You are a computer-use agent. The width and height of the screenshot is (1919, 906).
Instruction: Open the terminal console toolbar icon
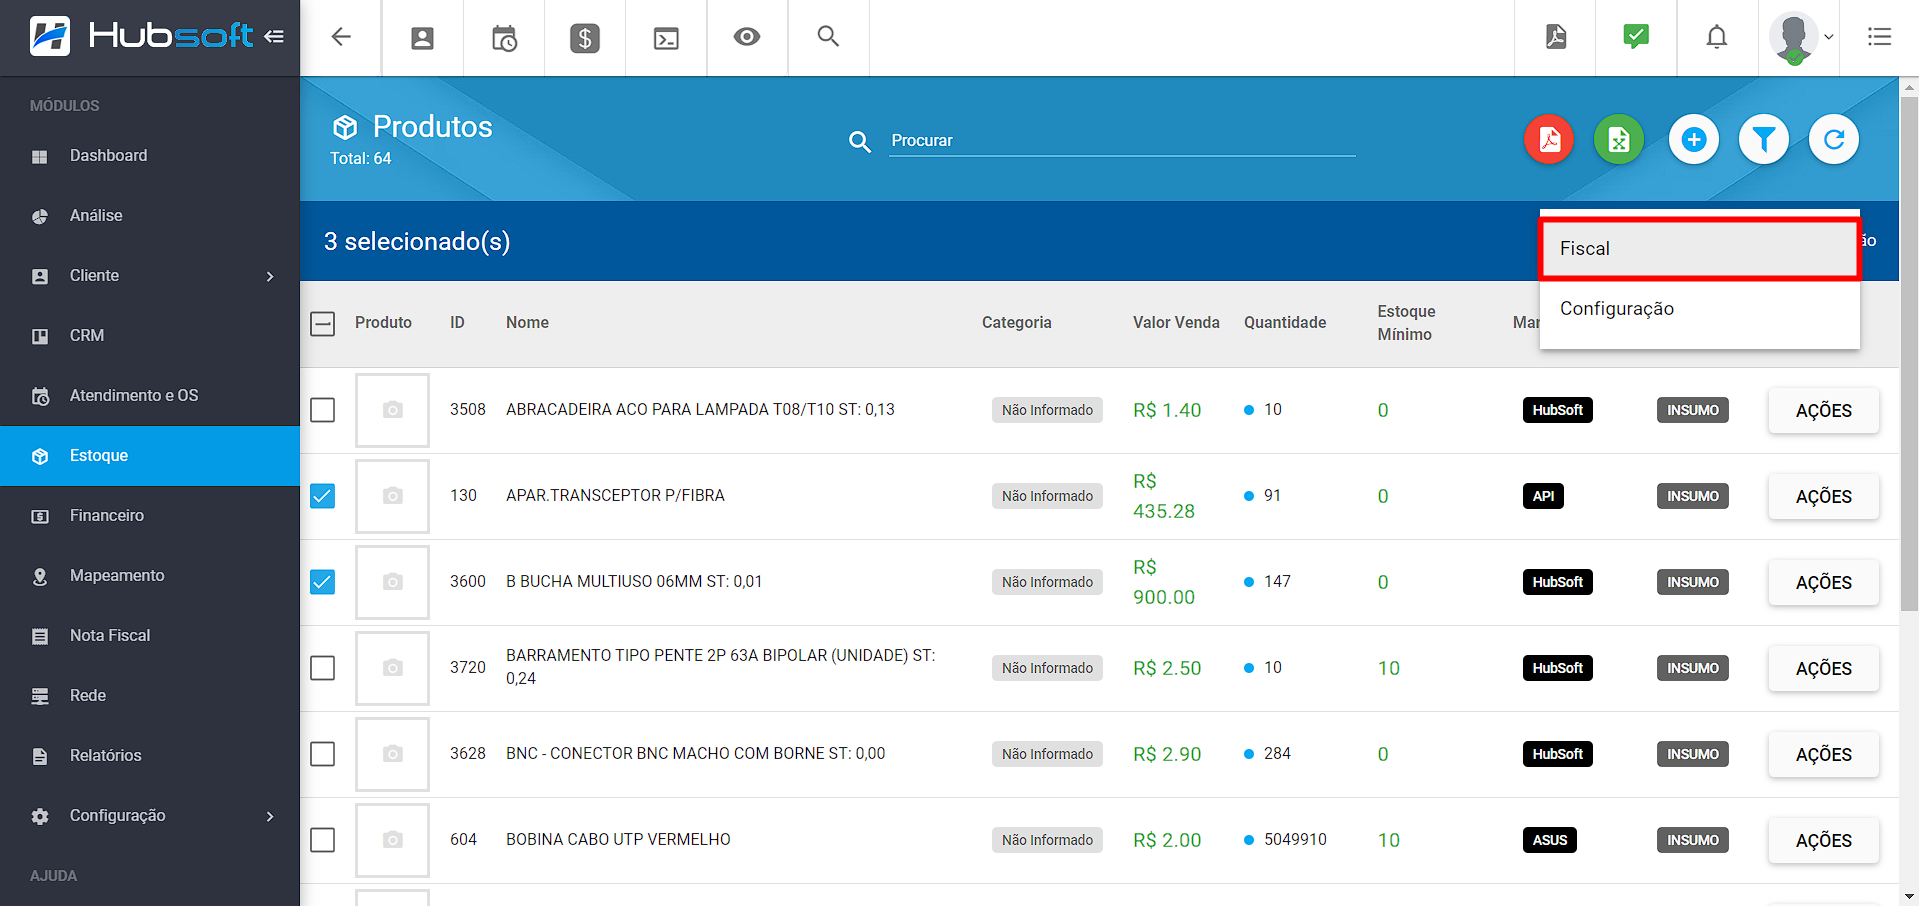point(666,38)
